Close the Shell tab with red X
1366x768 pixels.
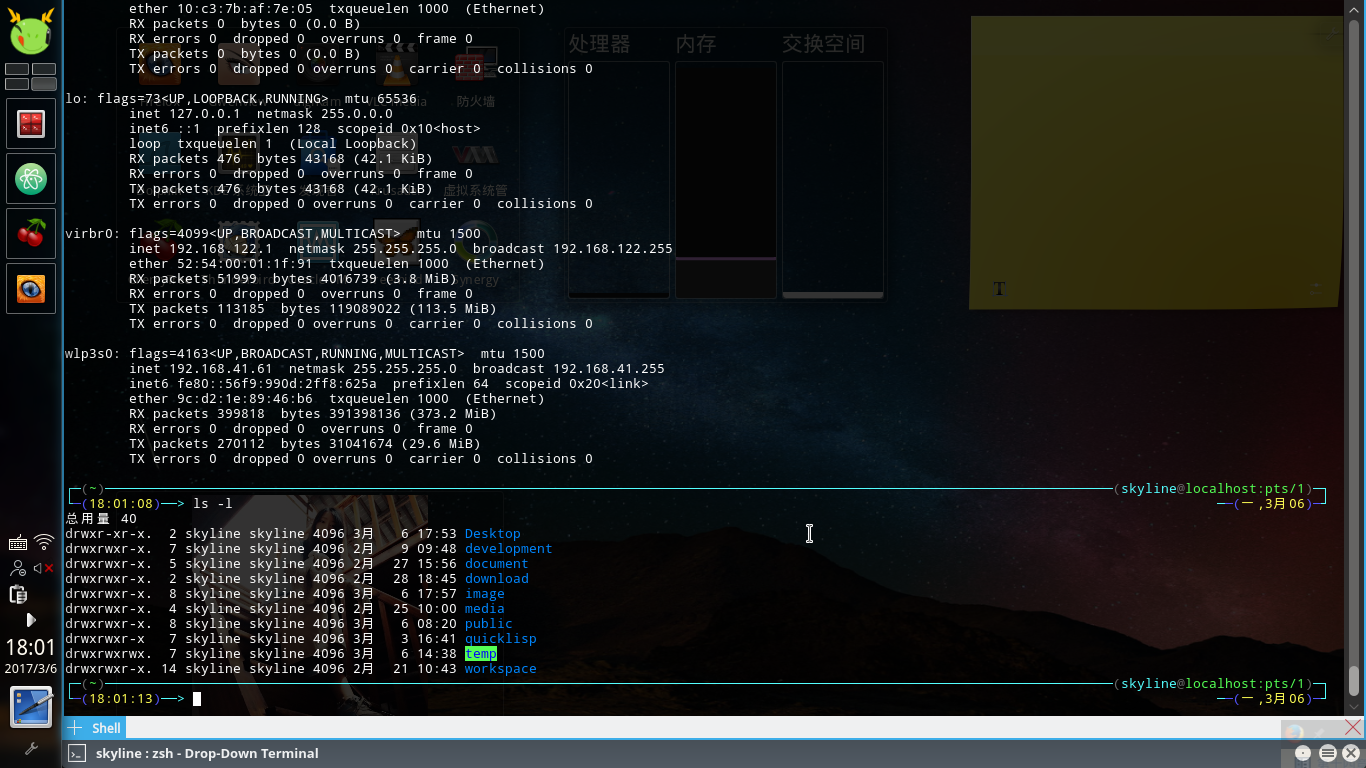point(1351,728)
